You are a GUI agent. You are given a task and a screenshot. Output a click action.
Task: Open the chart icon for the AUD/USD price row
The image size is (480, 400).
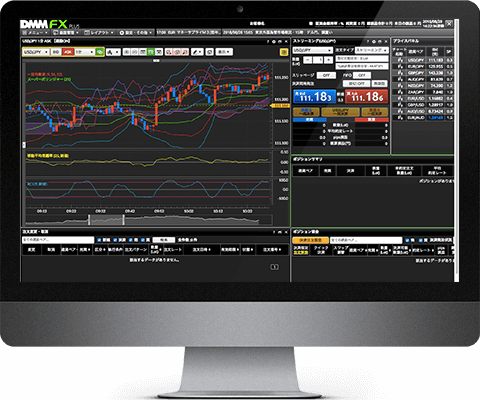click(400, 111)
